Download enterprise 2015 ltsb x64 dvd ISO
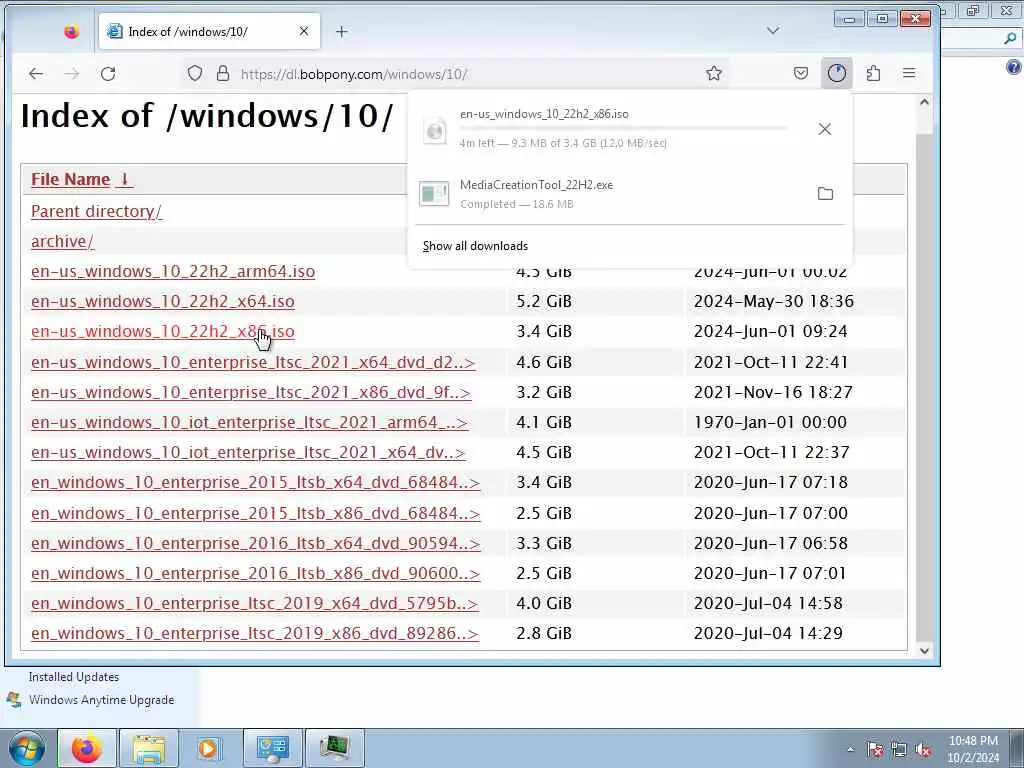This screenshot has width=1024, height=768. [255, 483]
